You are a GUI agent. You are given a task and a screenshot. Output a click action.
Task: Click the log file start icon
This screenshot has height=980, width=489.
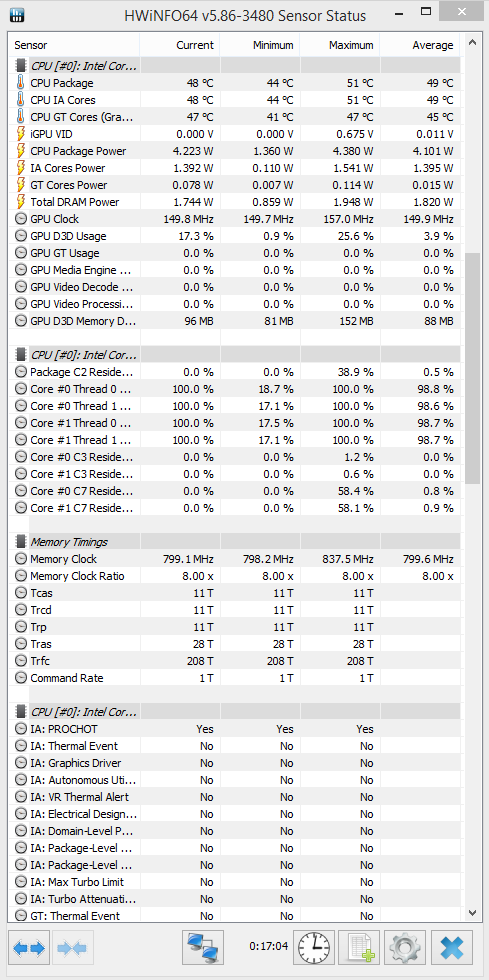pyautogui.click(x=360, y=948)
